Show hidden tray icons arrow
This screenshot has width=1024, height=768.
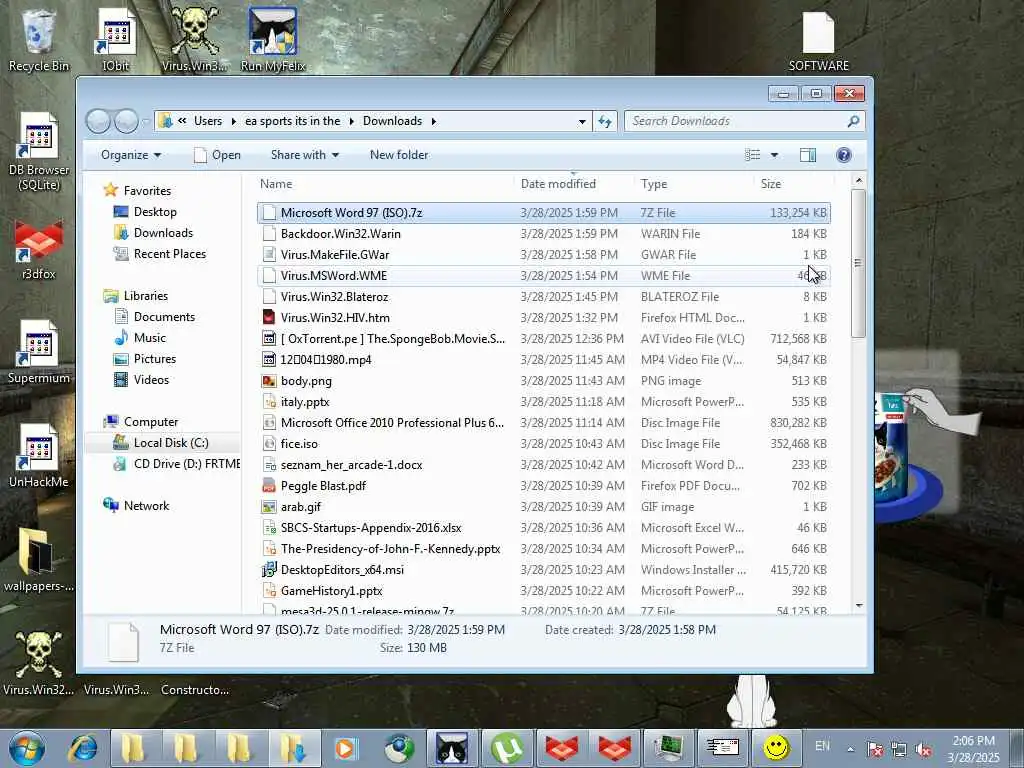point(850,750)
